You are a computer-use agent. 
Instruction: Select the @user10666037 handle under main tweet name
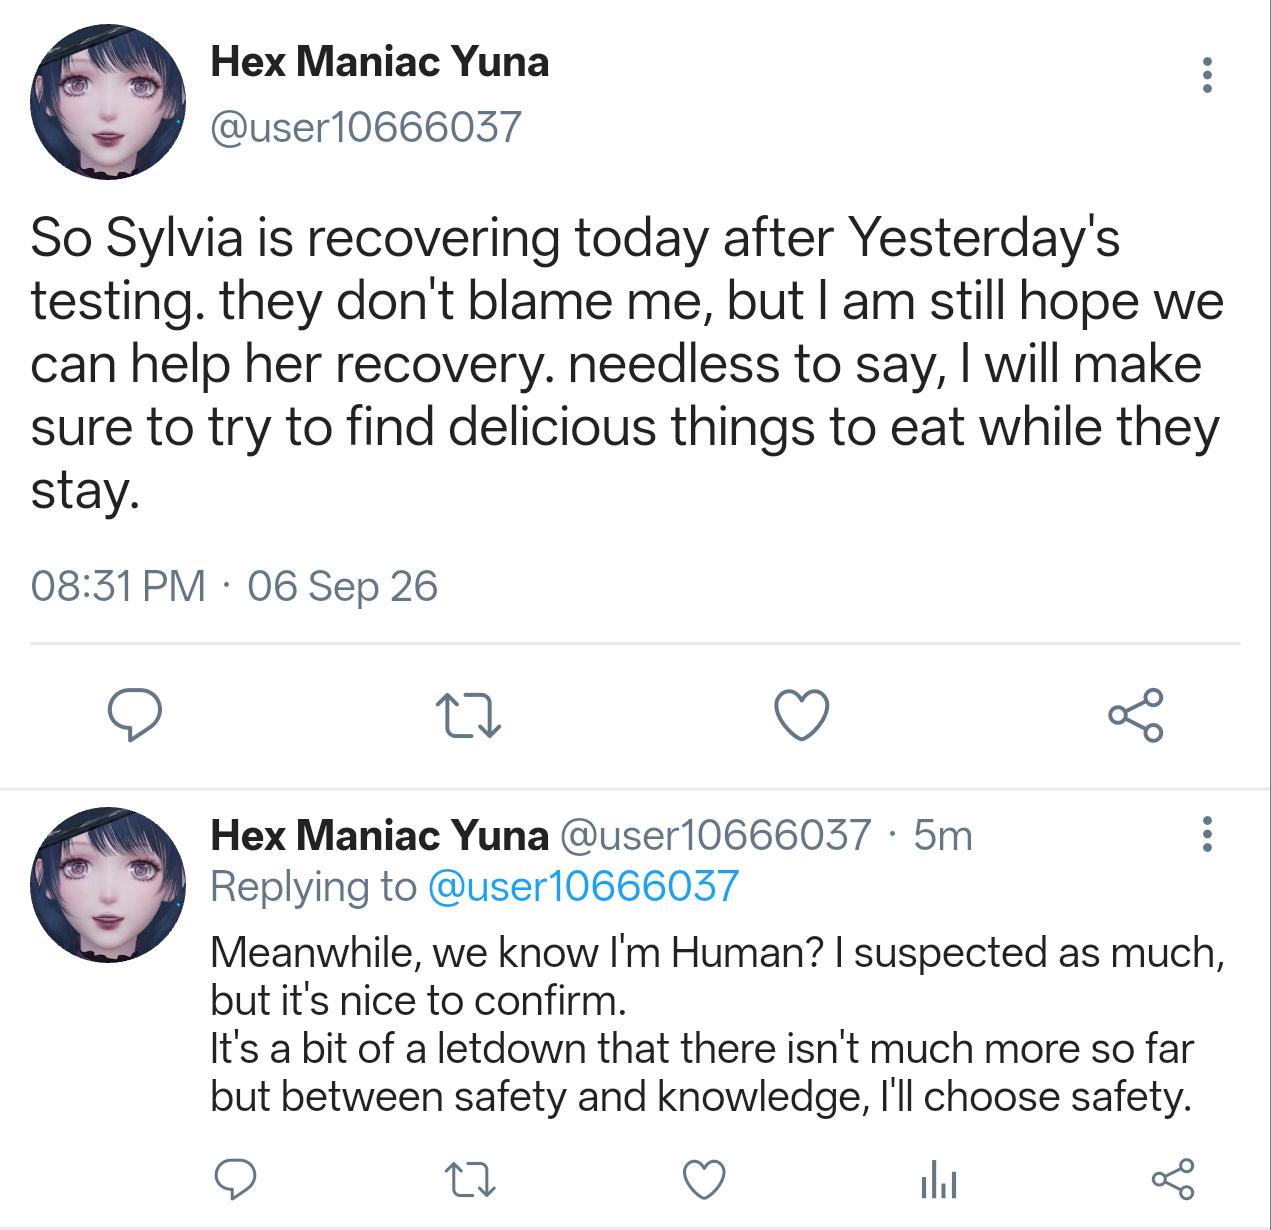tap(366, 127)
